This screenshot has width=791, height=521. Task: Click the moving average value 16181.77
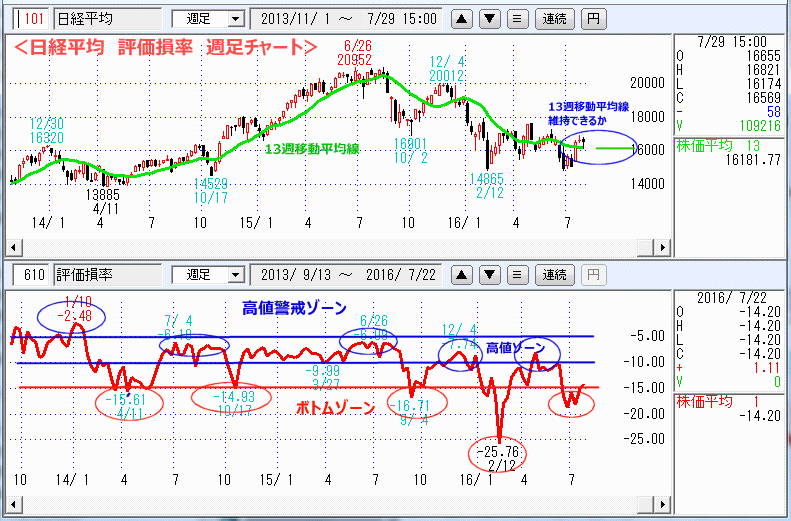tap(753, 160)
